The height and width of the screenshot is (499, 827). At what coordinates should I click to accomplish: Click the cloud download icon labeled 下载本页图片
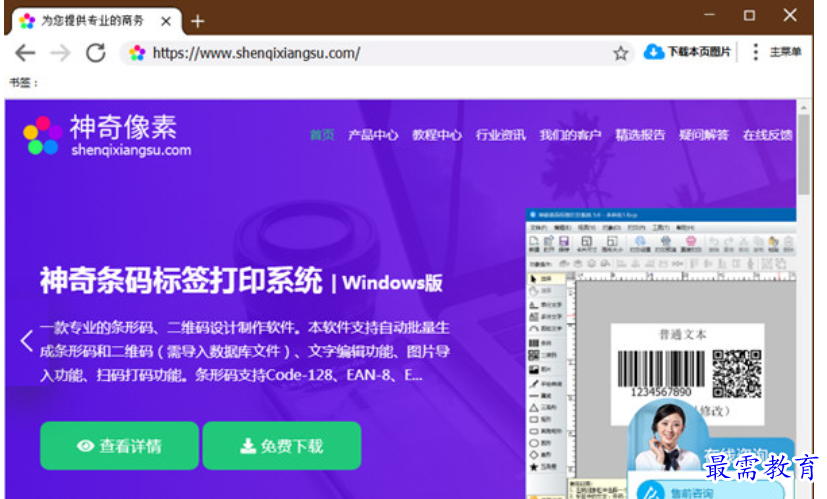[653, 52]
